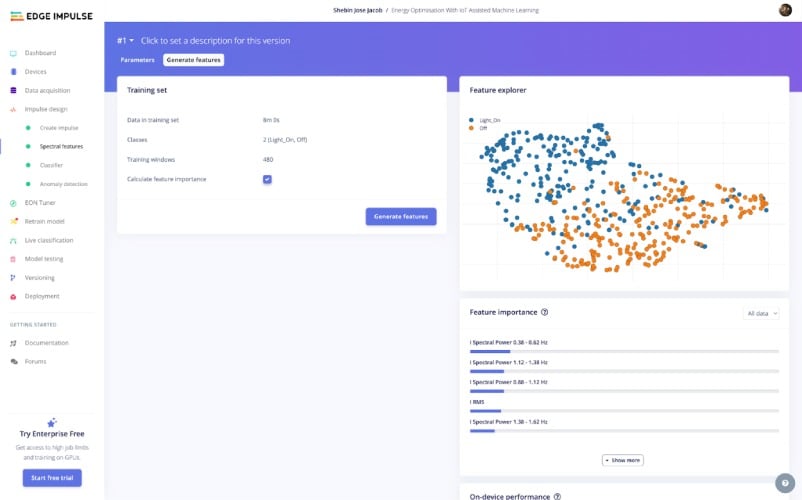Viewport: 802px width, 500px height.
Task: Switch to the Parameters tab
Action: click(x=137, y=60)
